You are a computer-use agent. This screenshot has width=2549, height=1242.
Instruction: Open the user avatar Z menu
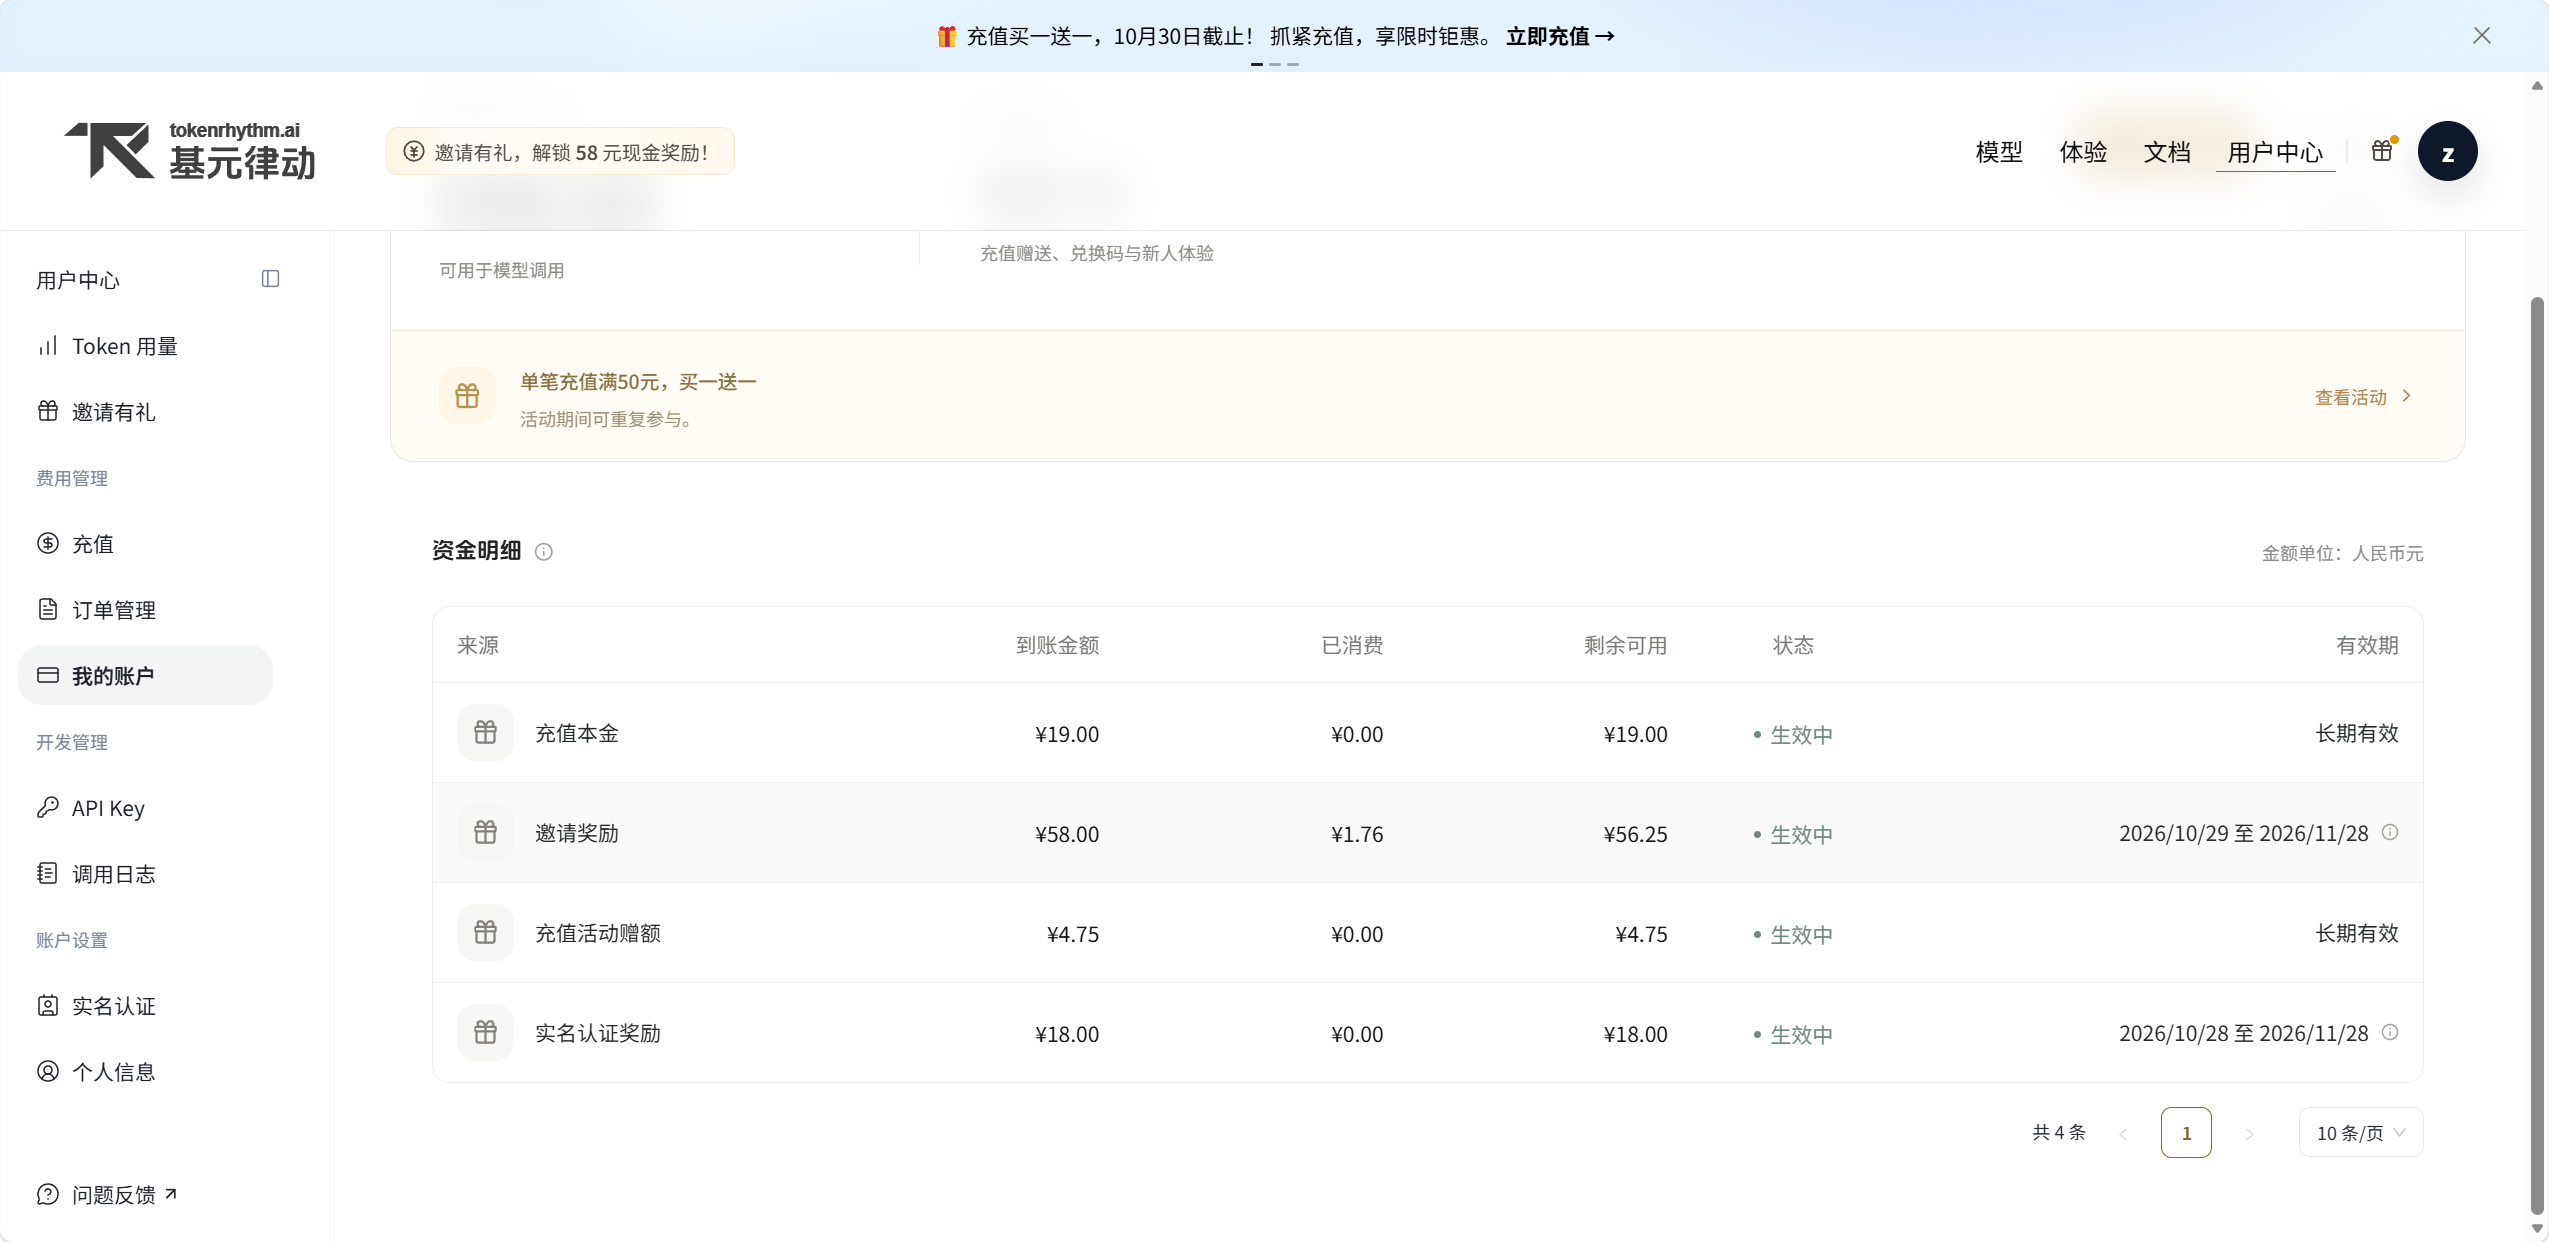click(x=2447, y=152)
